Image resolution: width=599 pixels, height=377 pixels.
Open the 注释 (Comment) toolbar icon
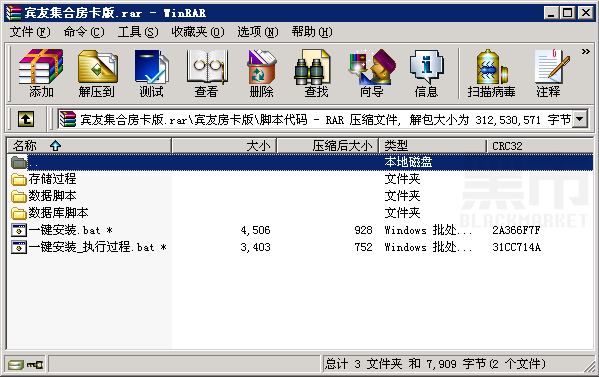click(549, 72)
